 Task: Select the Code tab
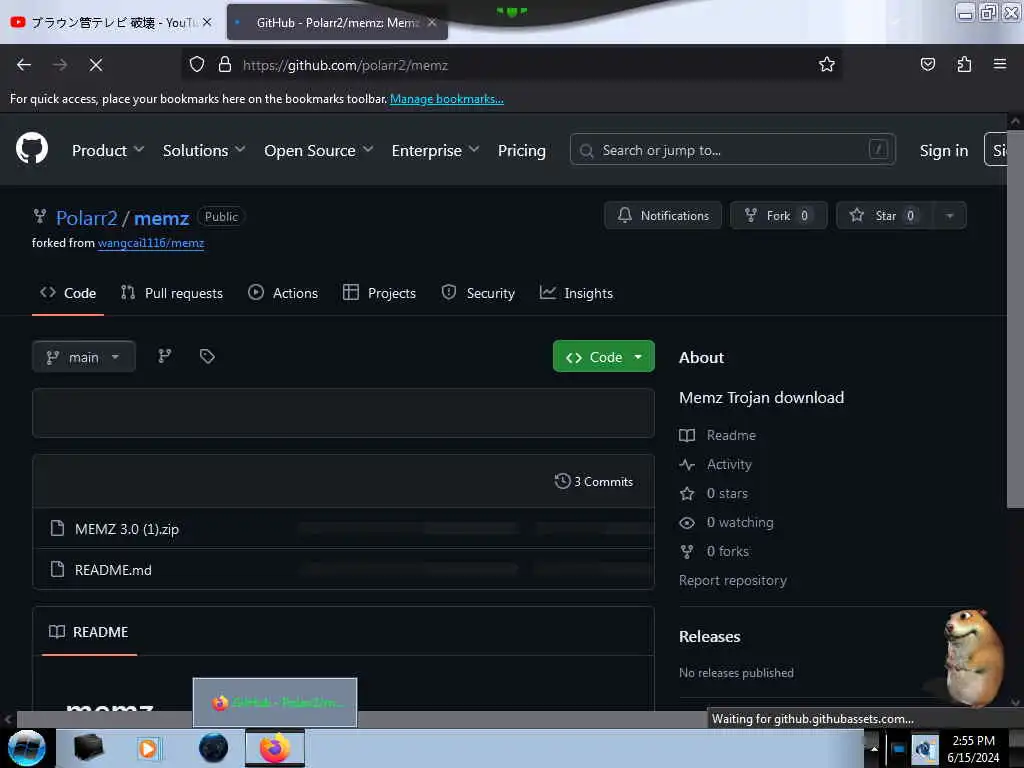point(68,293)
